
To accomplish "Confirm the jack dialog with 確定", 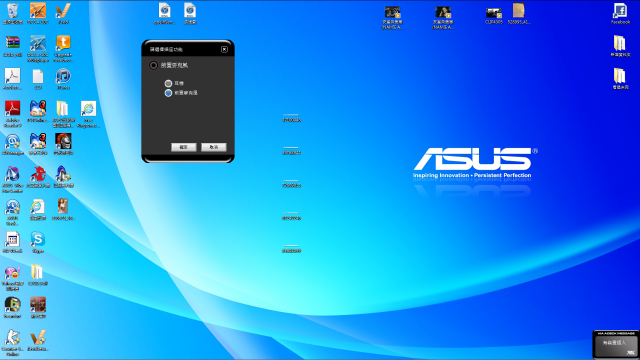I will pyautogui.click(x=184, y=147).
